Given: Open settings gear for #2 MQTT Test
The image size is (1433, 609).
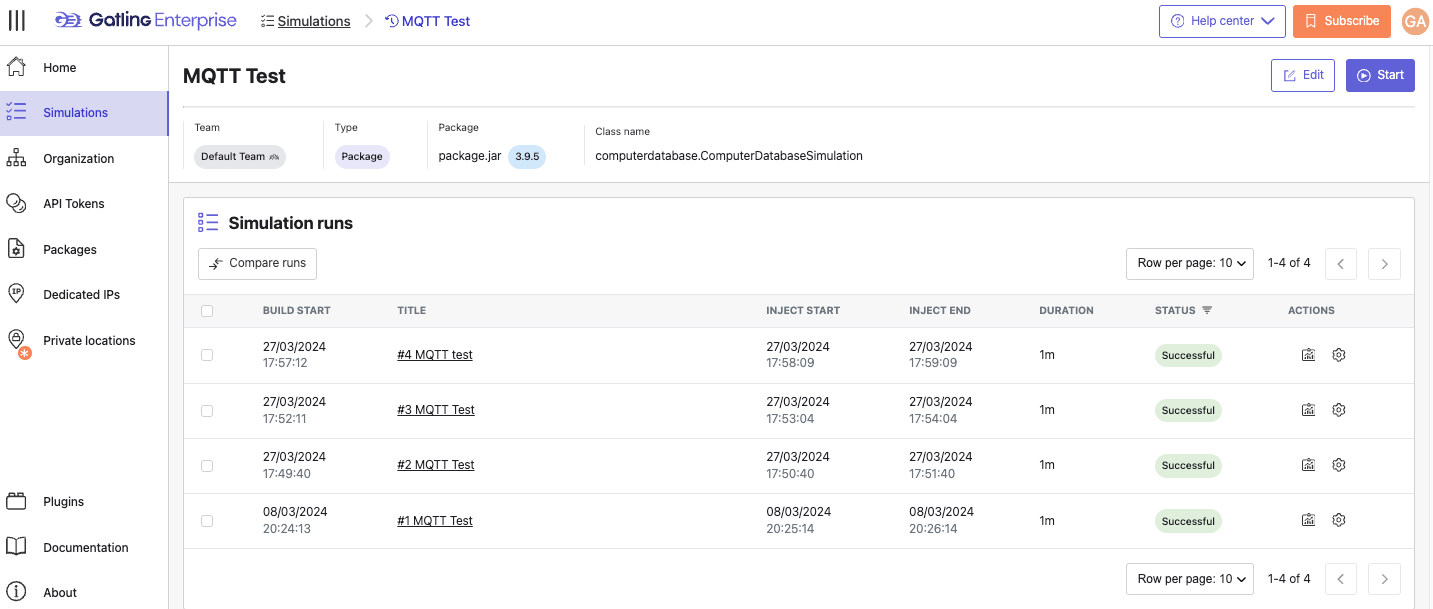Looking at the screenshot, I should 1339,465.
